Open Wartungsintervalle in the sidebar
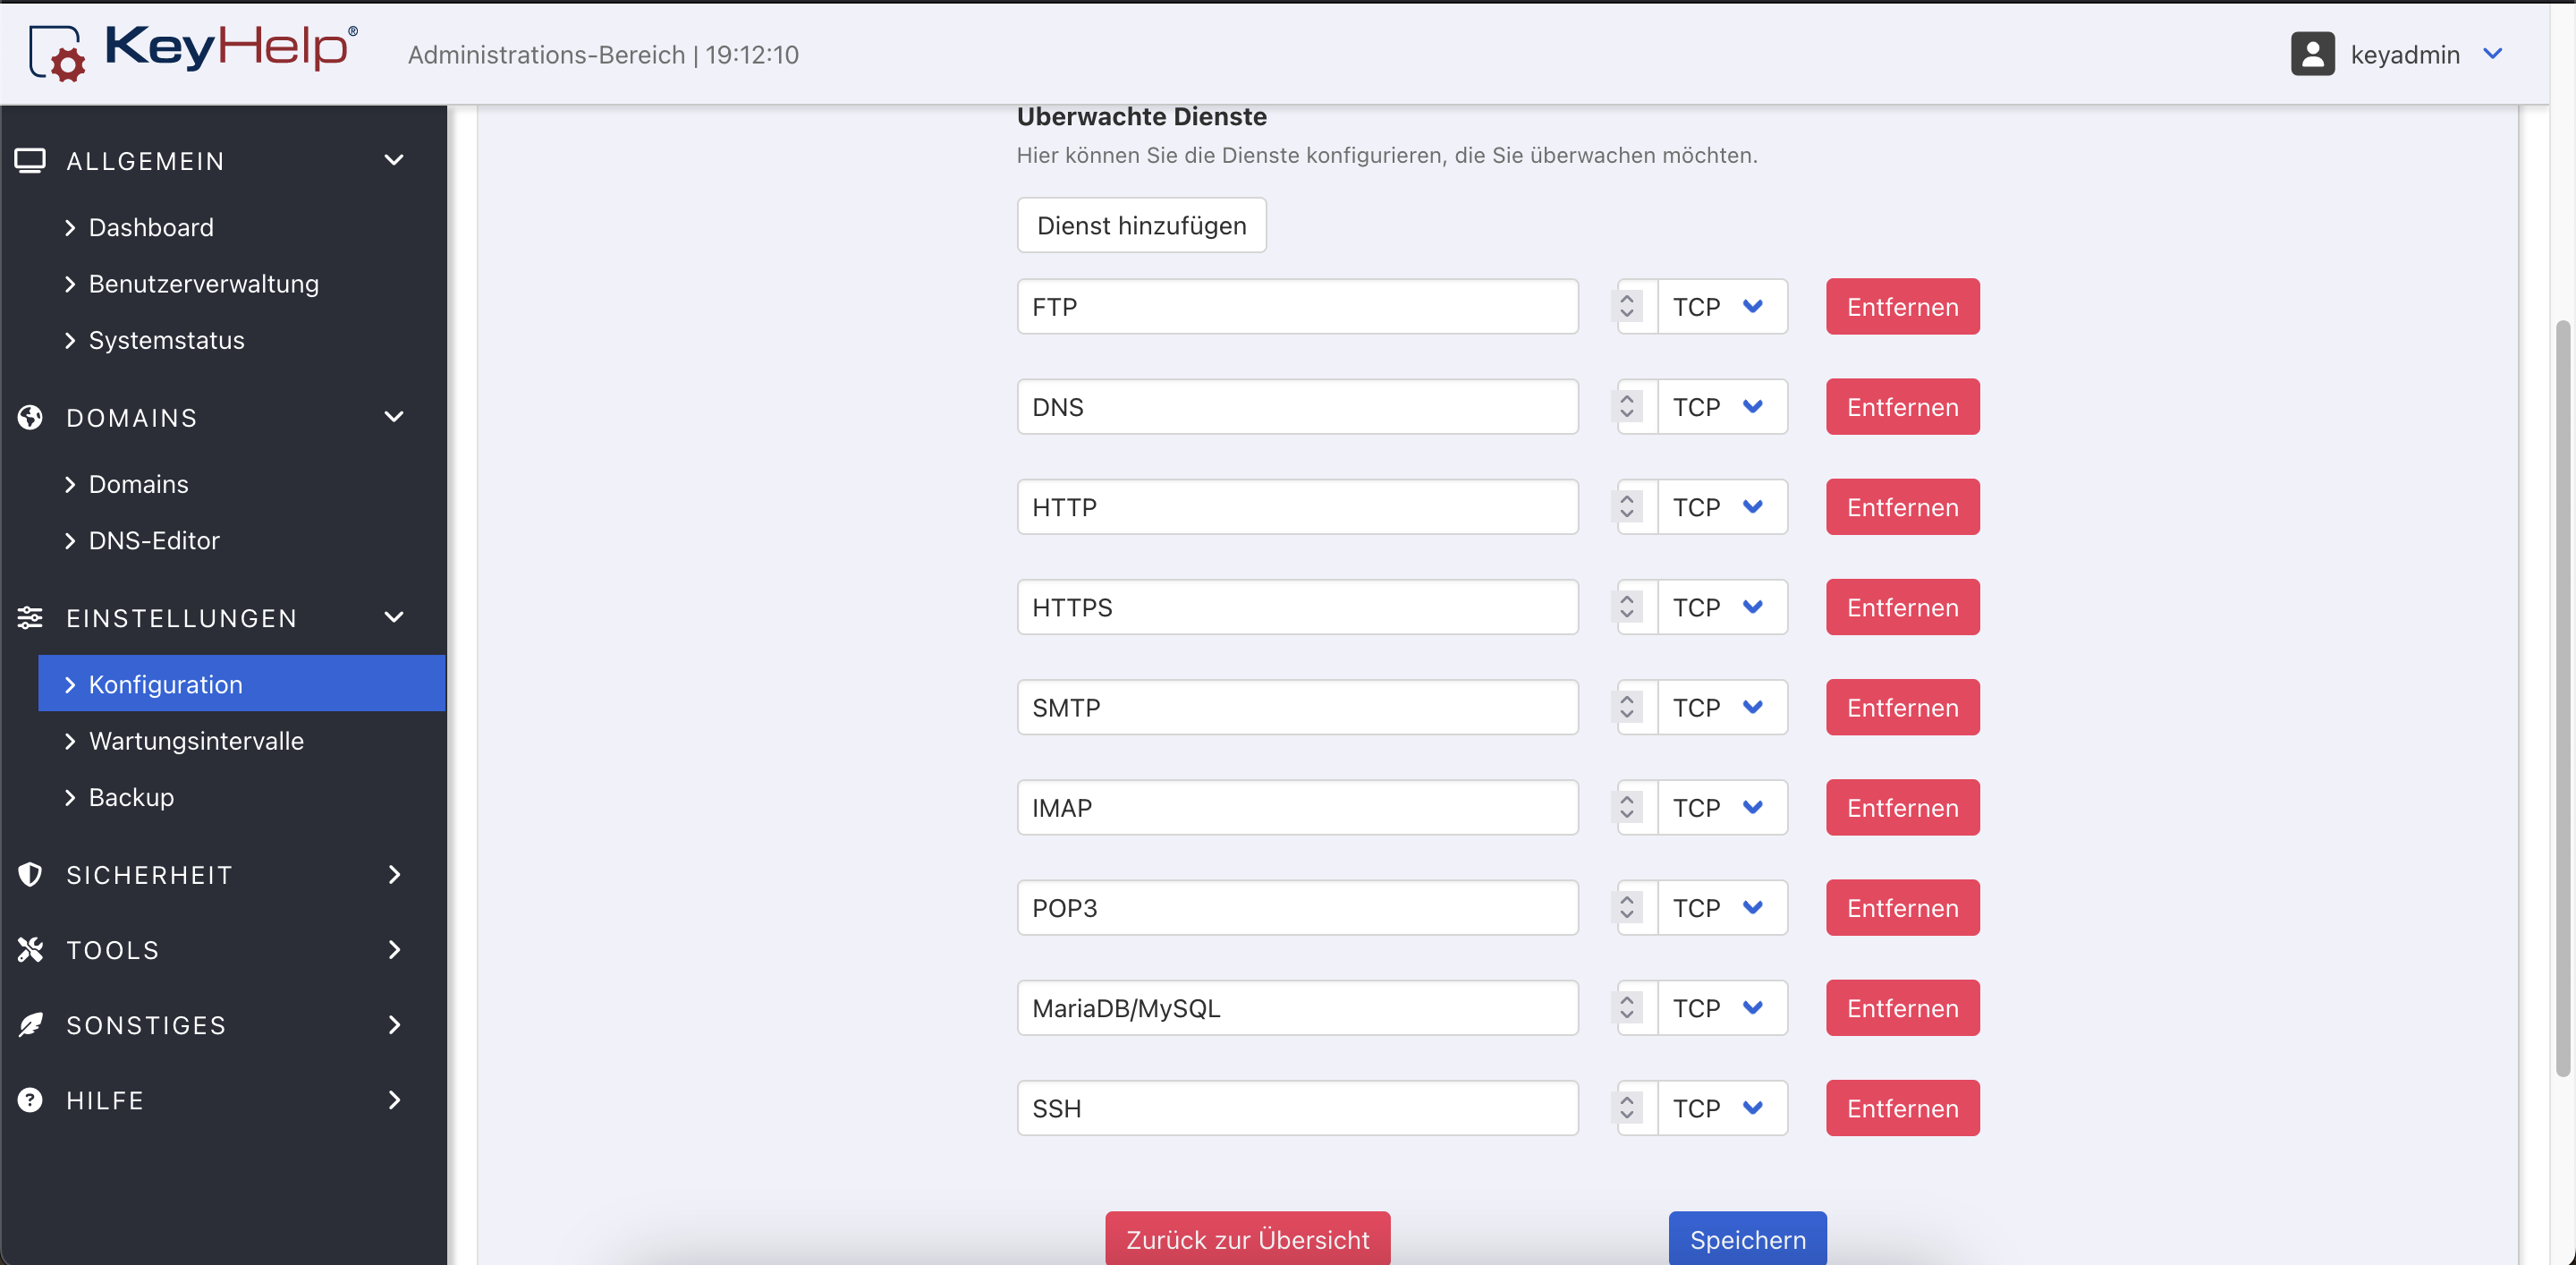Image resolution: width=2576 pixels, height=1265 pixels. click(x=196, y=741)
